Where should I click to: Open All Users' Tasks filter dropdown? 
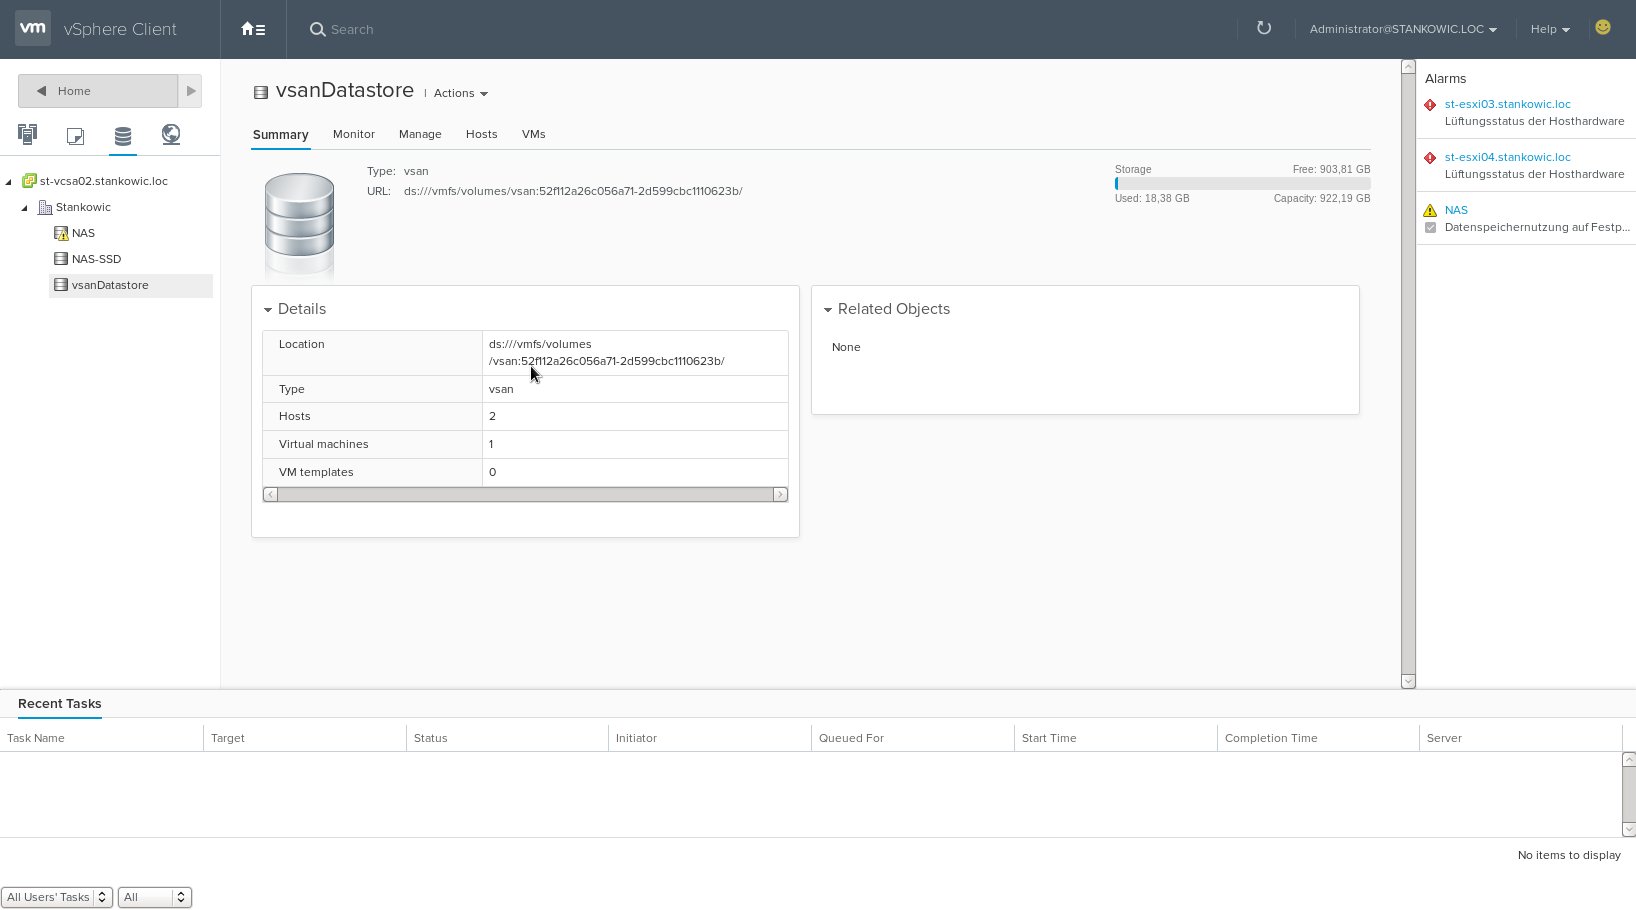coord(57,897)
